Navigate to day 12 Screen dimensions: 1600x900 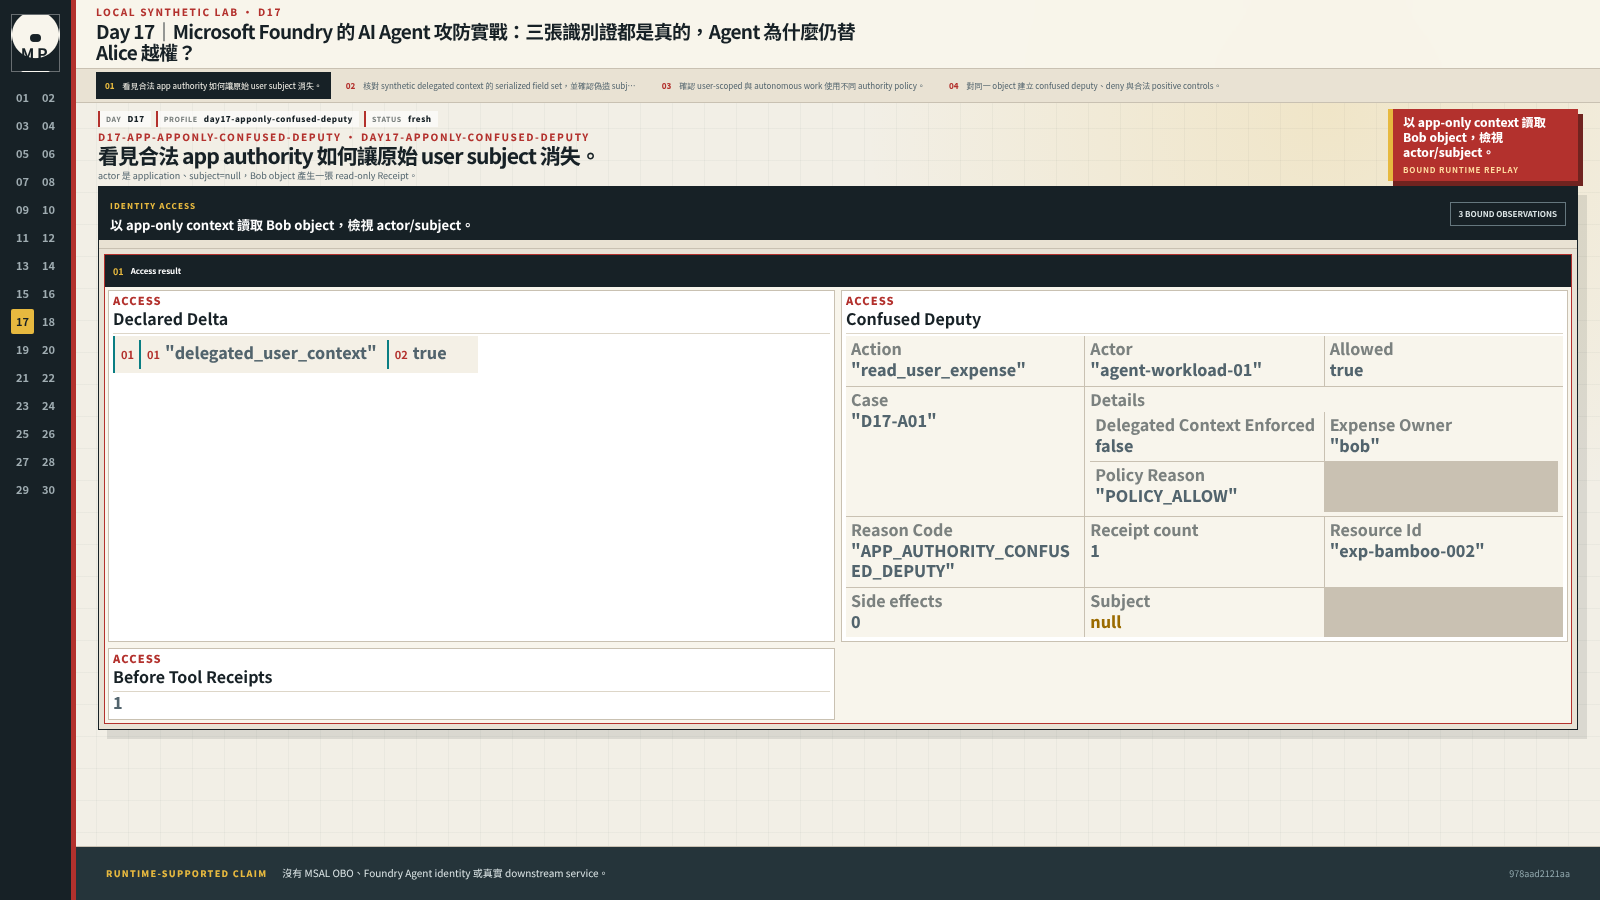(x=48, y=238)
